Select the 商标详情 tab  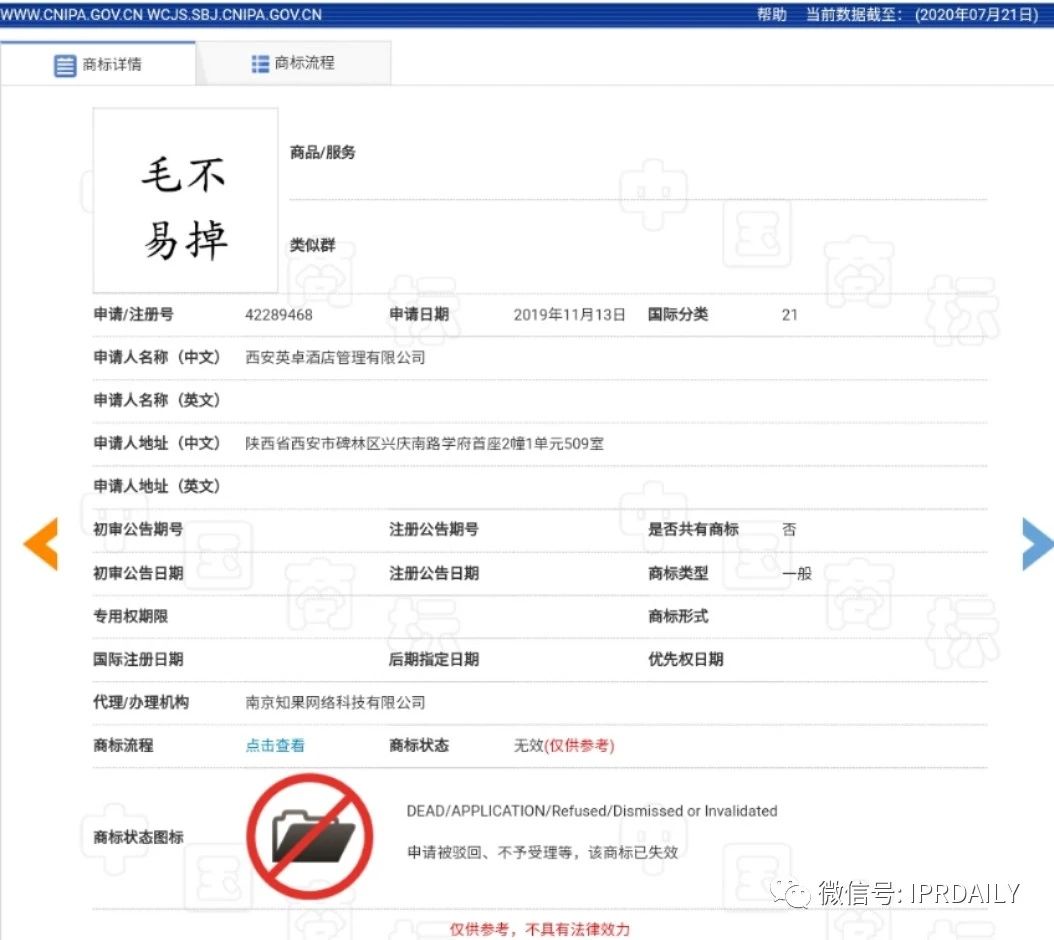[x=110, y=62]
